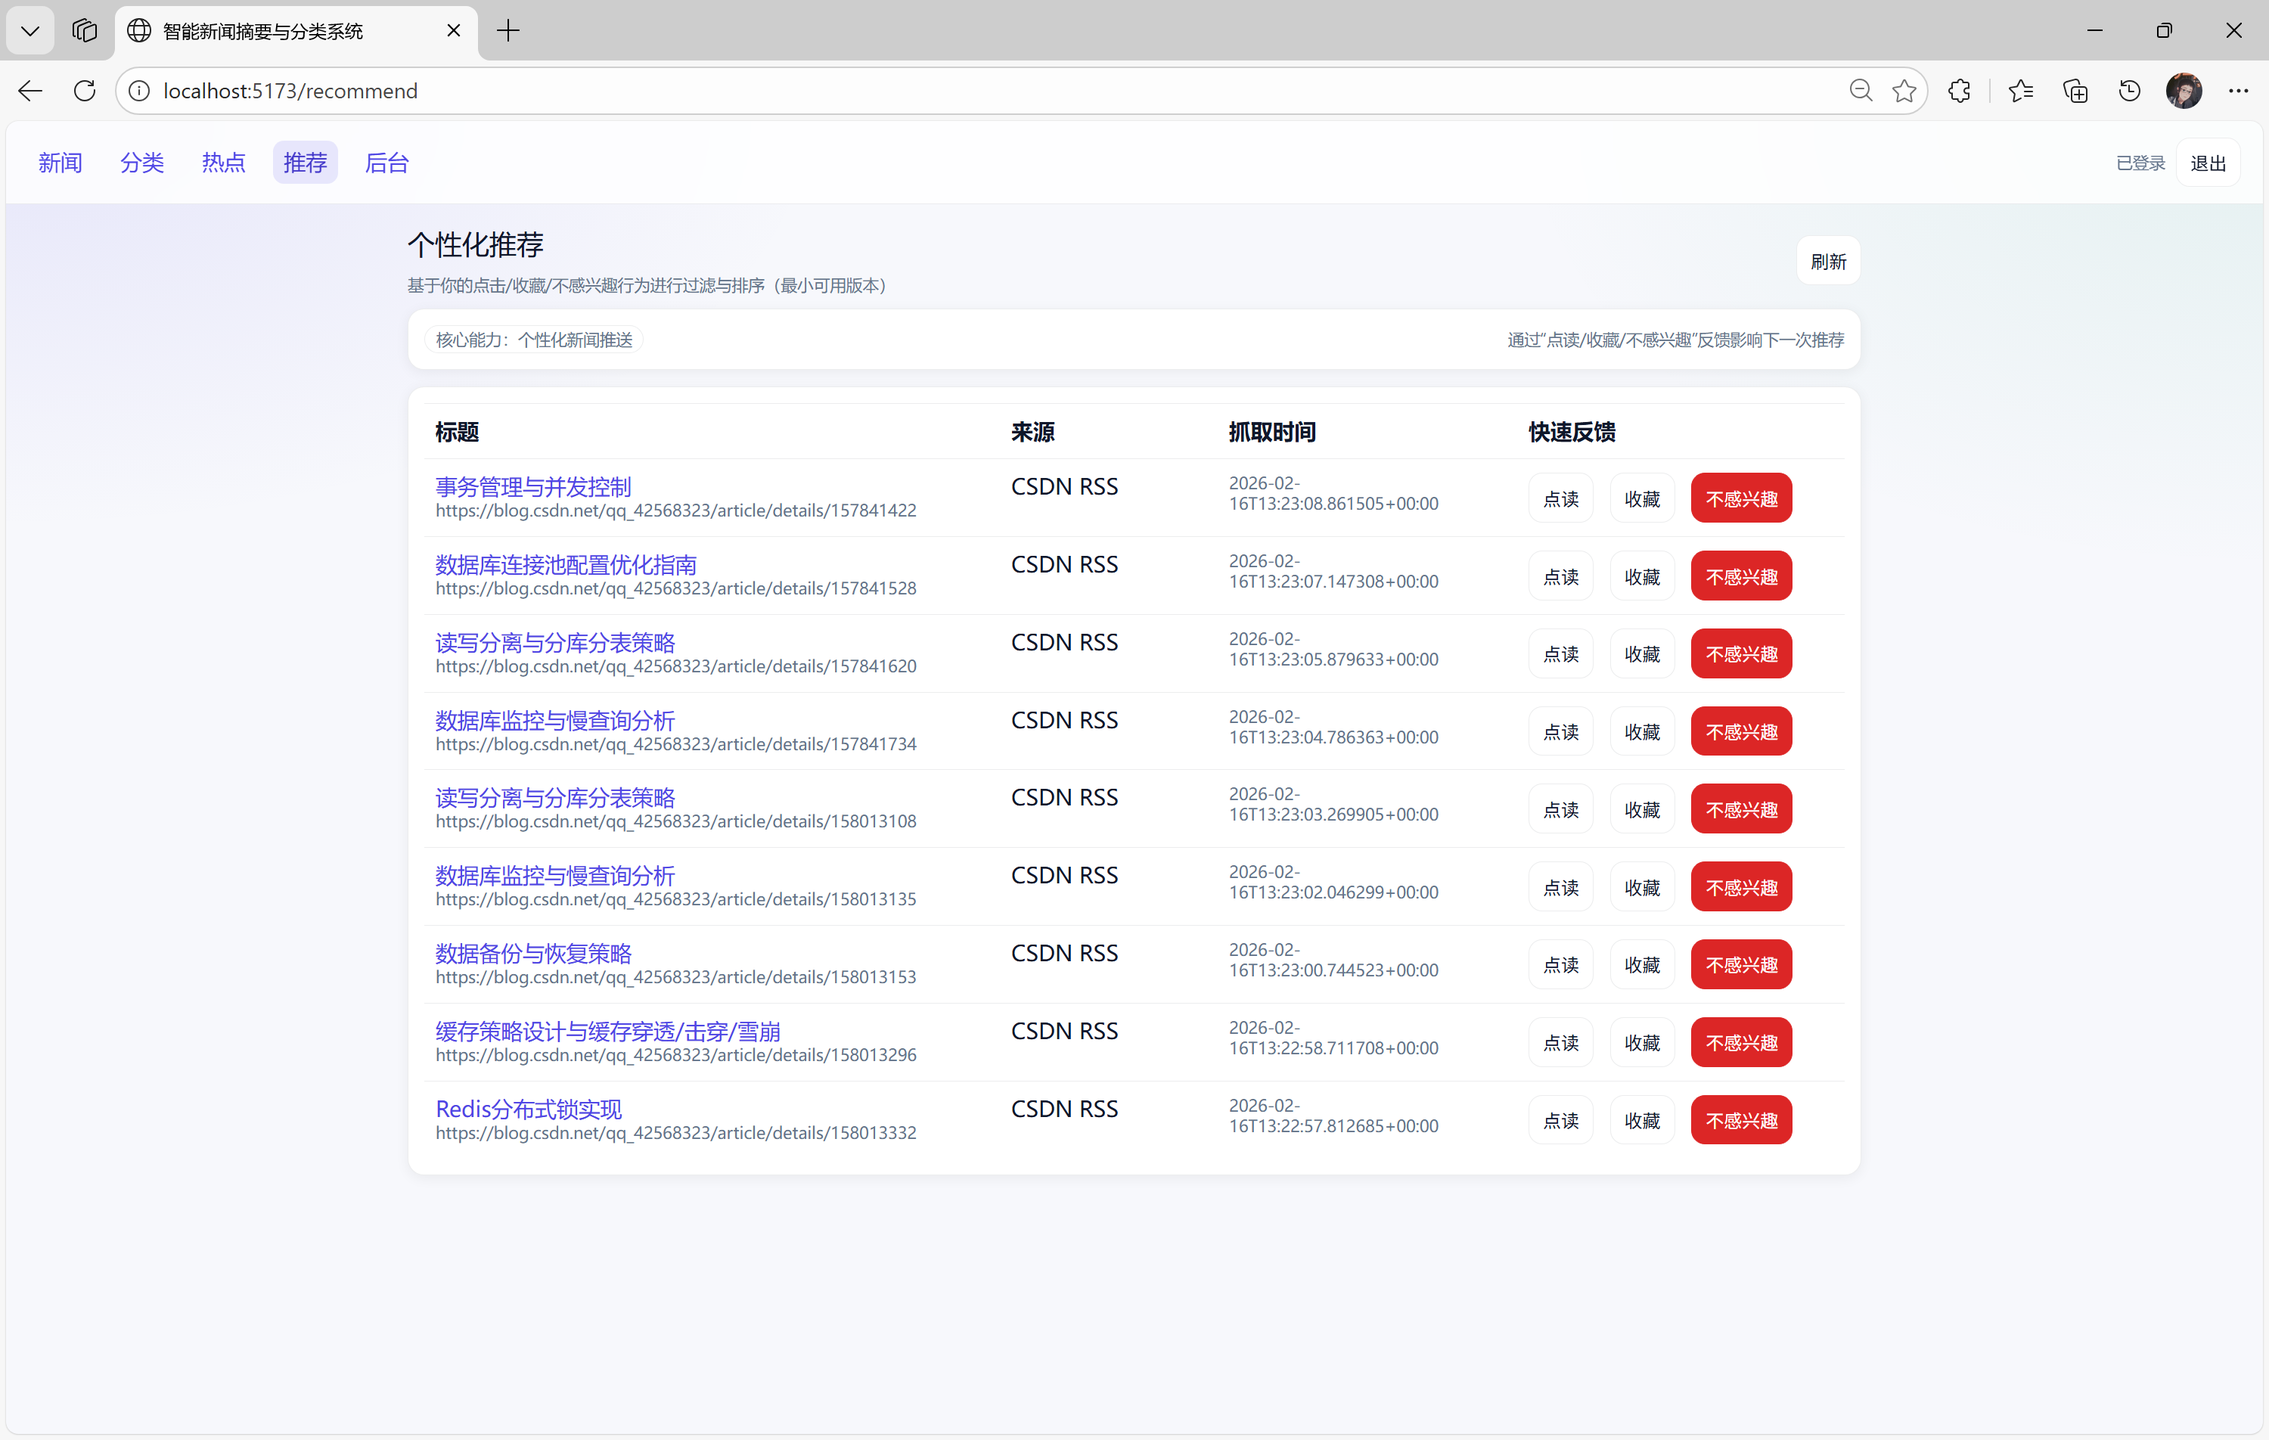The height and width of the screenshot is (1440, 2269).
Task: Mark Redis分布式锁实现 as 不感兴趣
Action: (x=1740, y=1119)
